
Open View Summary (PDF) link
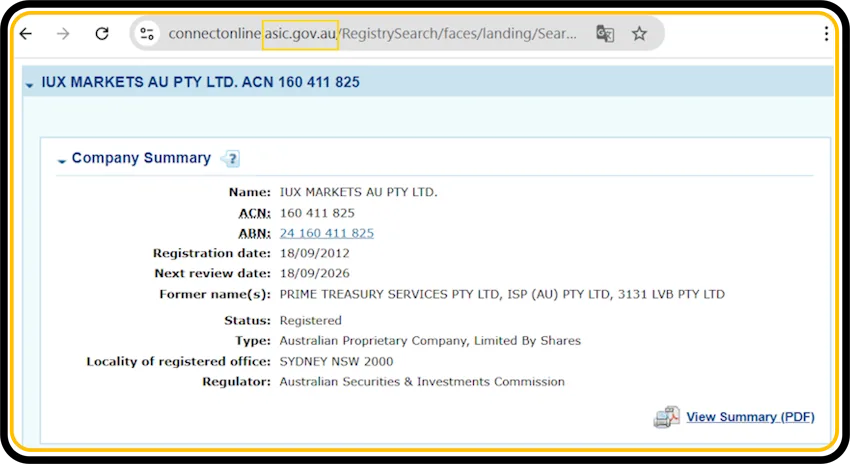coord(750,417)
